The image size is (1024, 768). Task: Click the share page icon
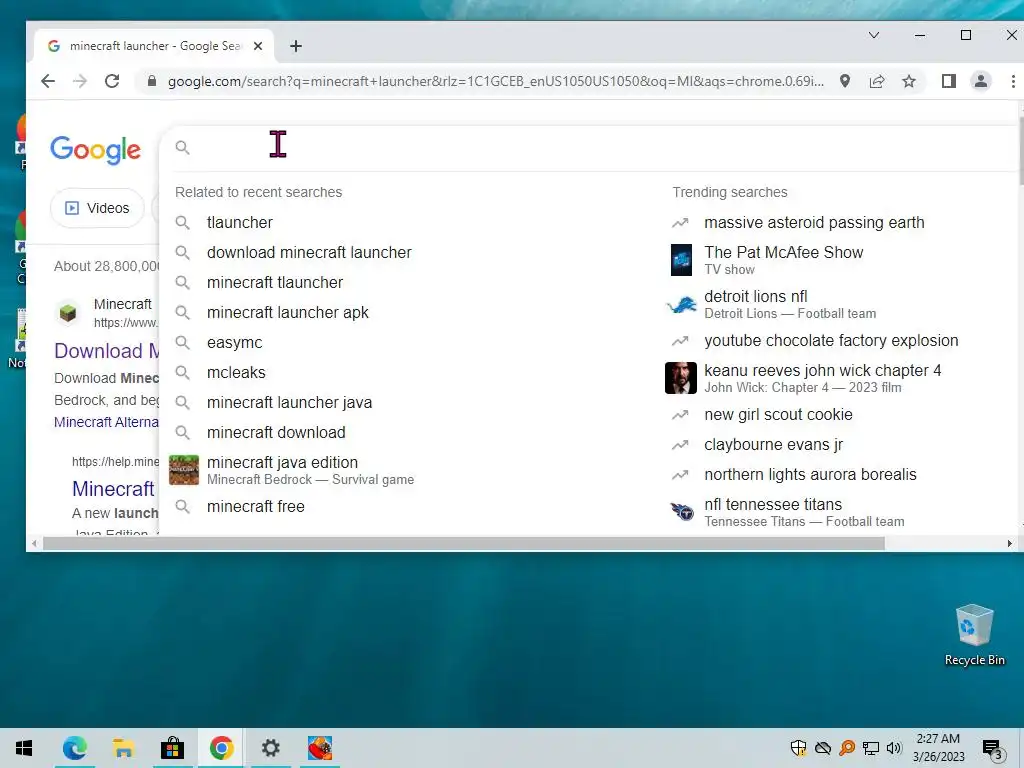coord(876,81)
